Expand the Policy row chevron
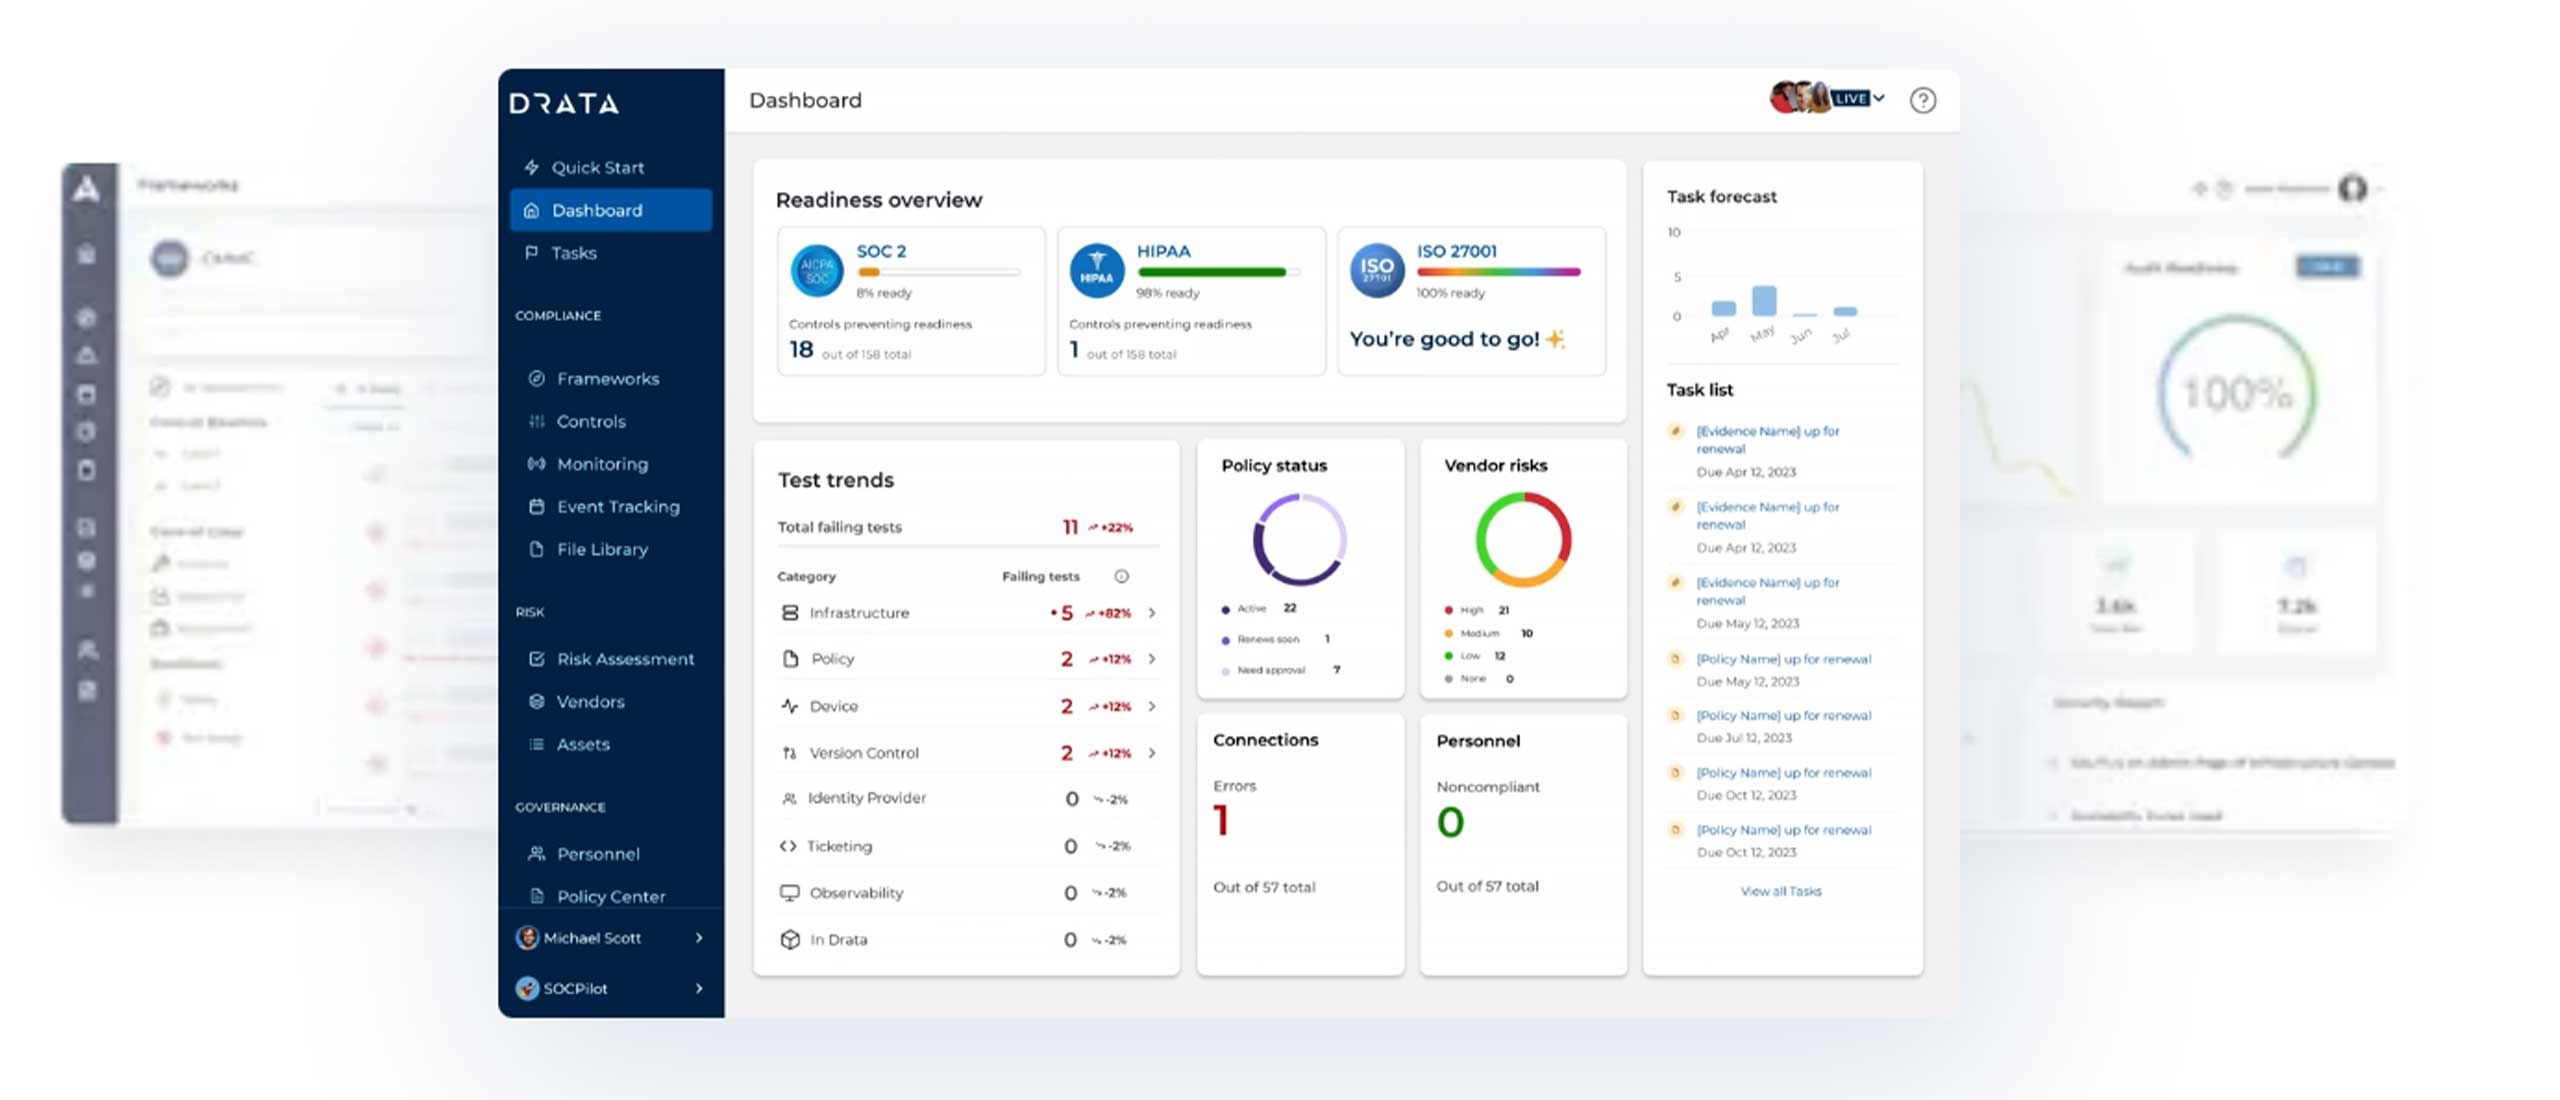Screen dimensions: 2560x1100 coord(1152,659)
